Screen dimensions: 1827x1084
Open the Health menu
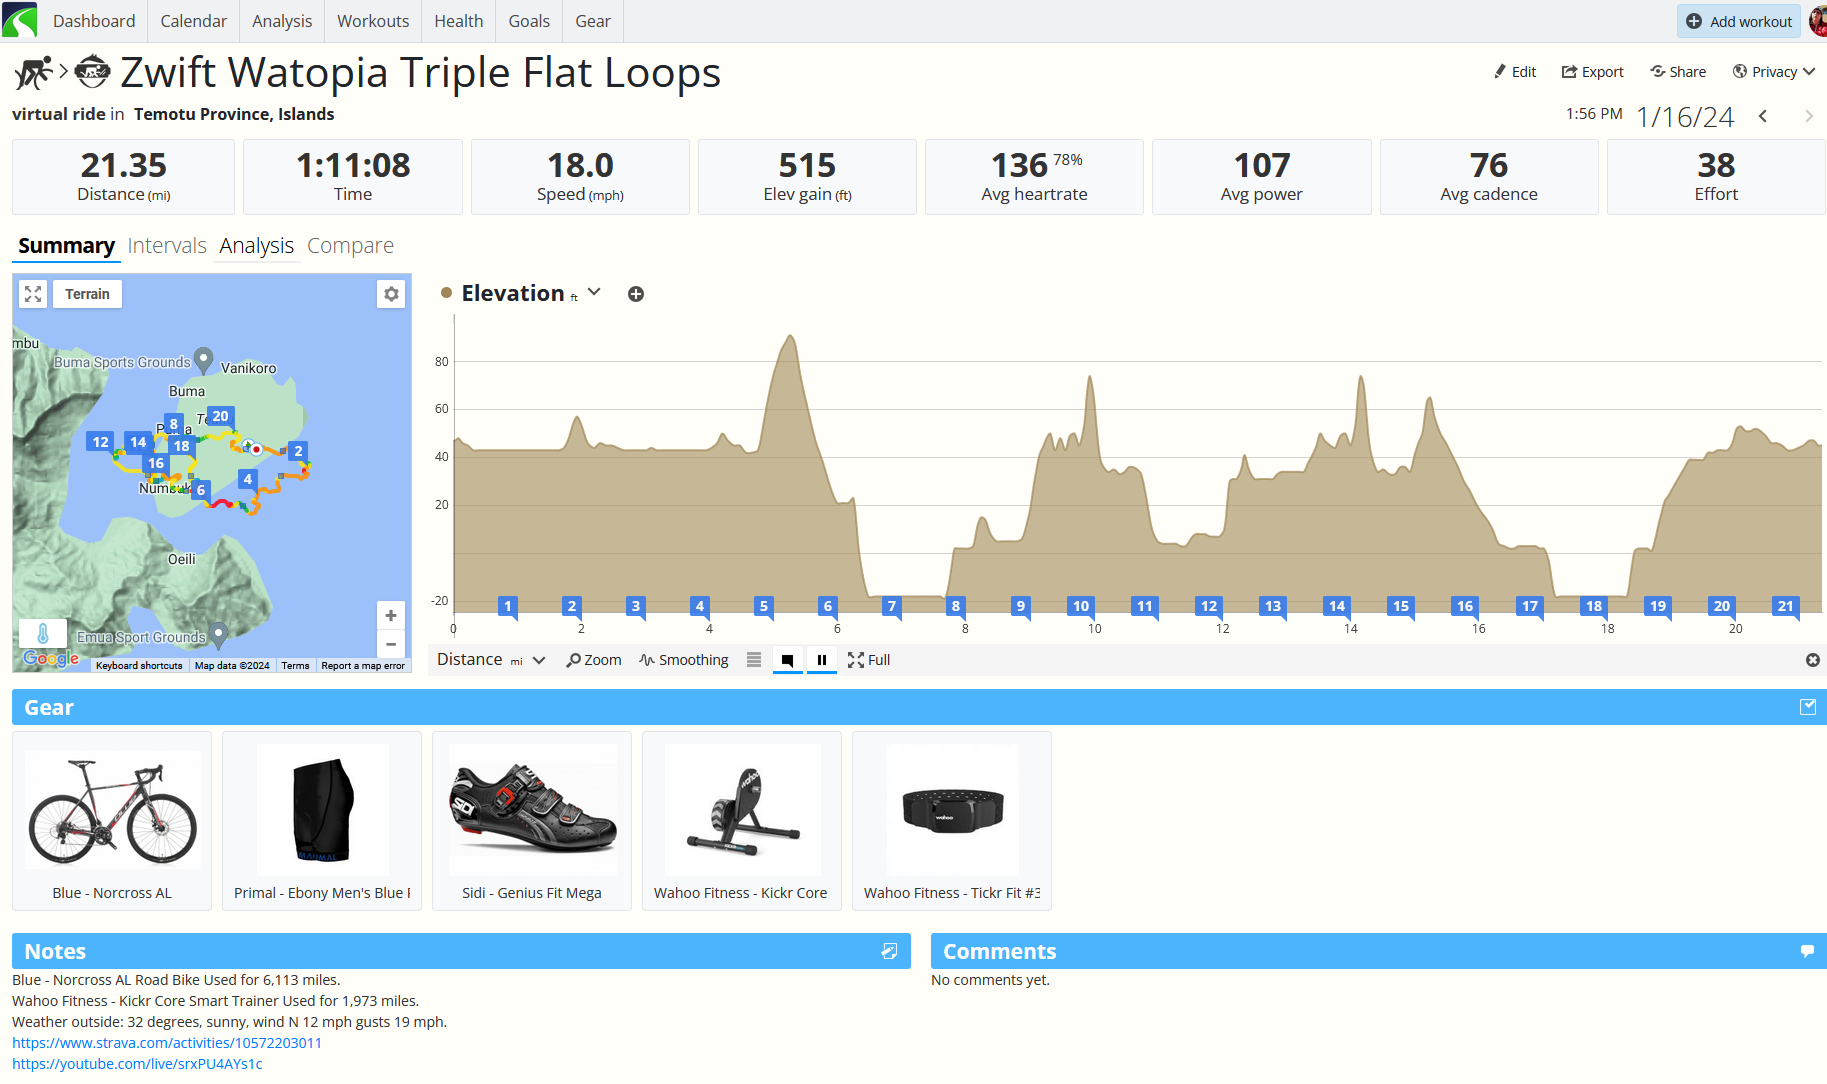(459, 21)
